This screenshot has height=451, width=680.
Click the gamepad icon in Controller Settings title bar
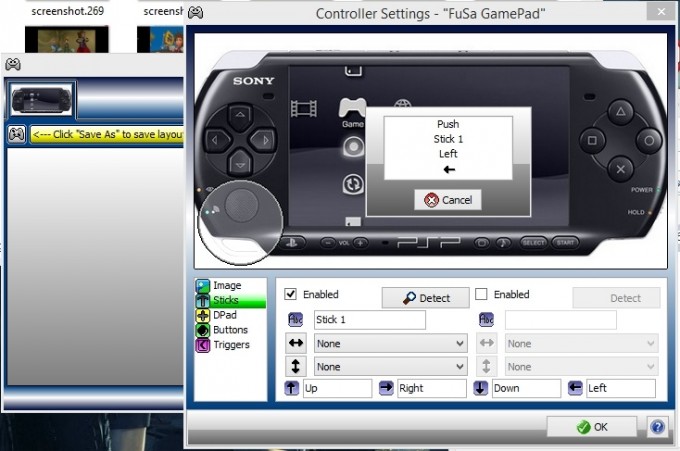(196, 13)
